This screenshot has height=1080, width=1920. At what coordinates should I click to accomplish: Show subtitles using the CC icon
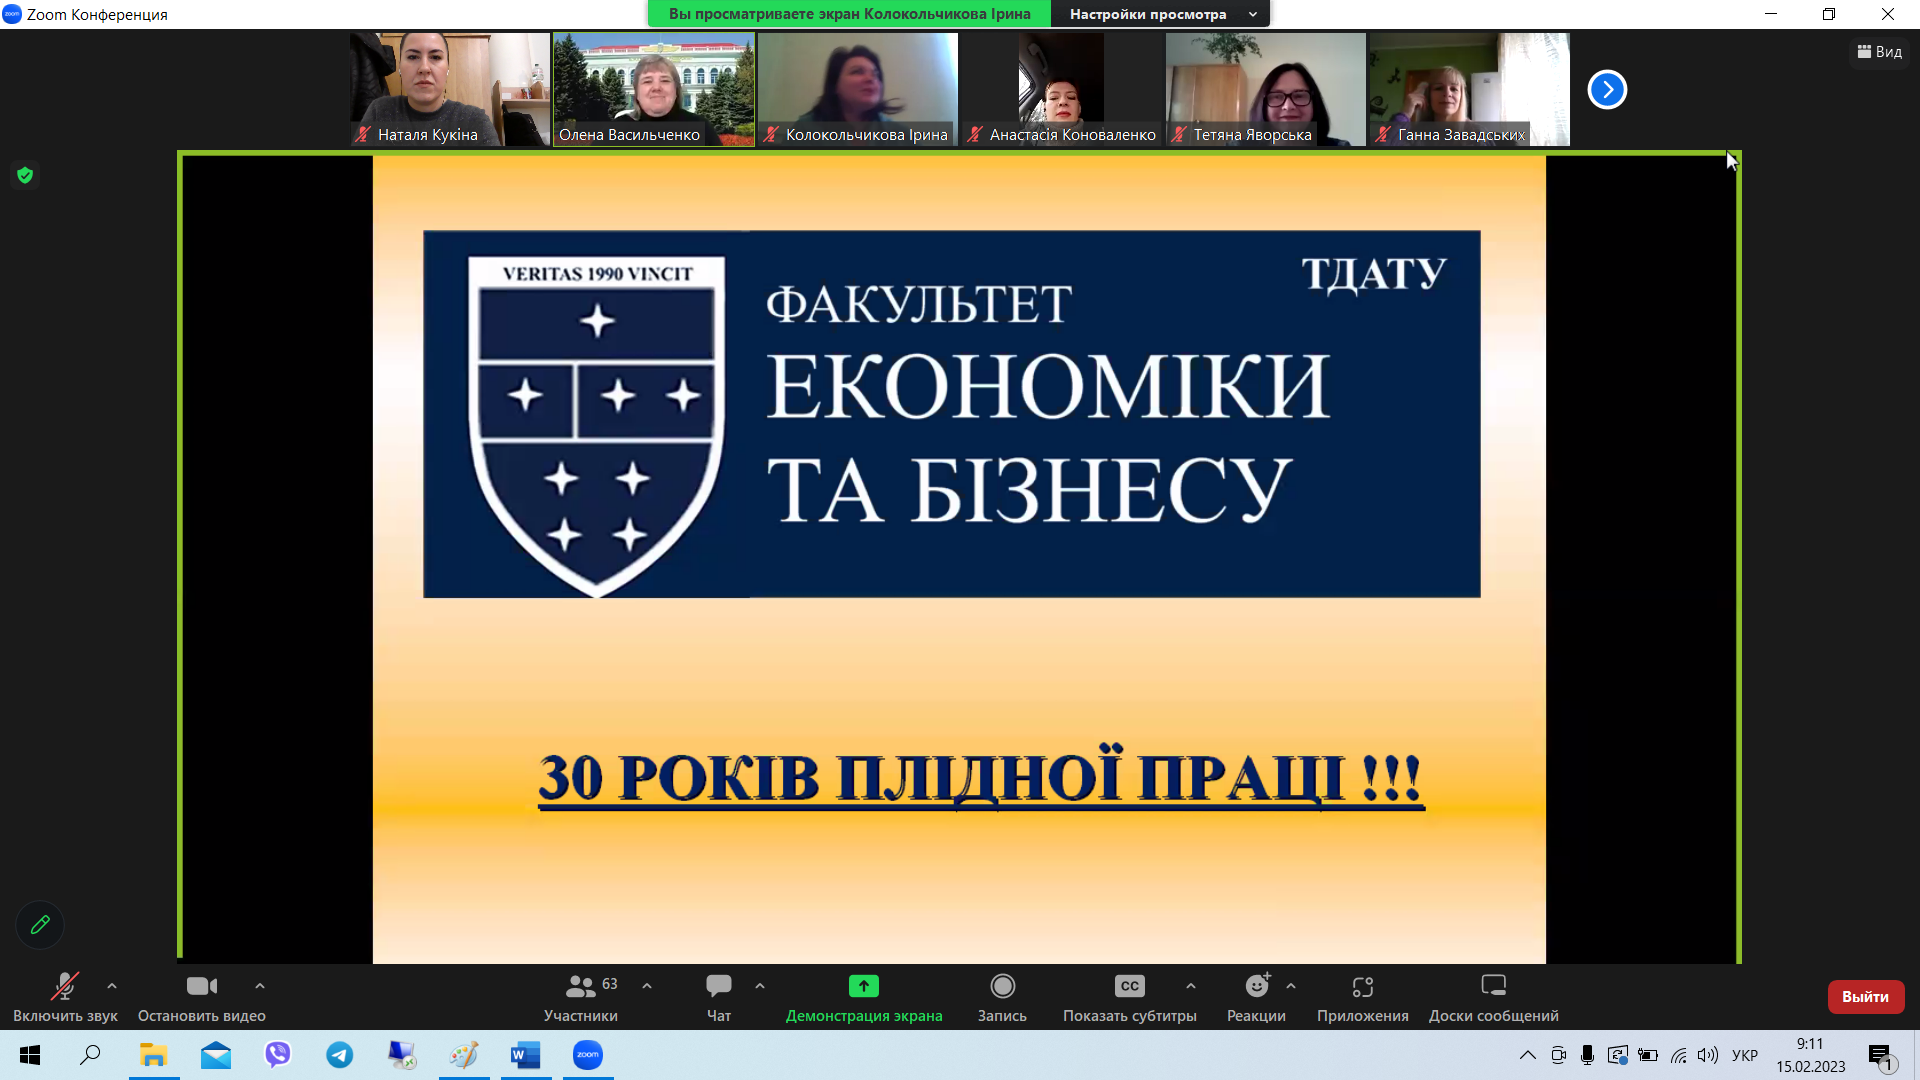(x=1129, y=987)
